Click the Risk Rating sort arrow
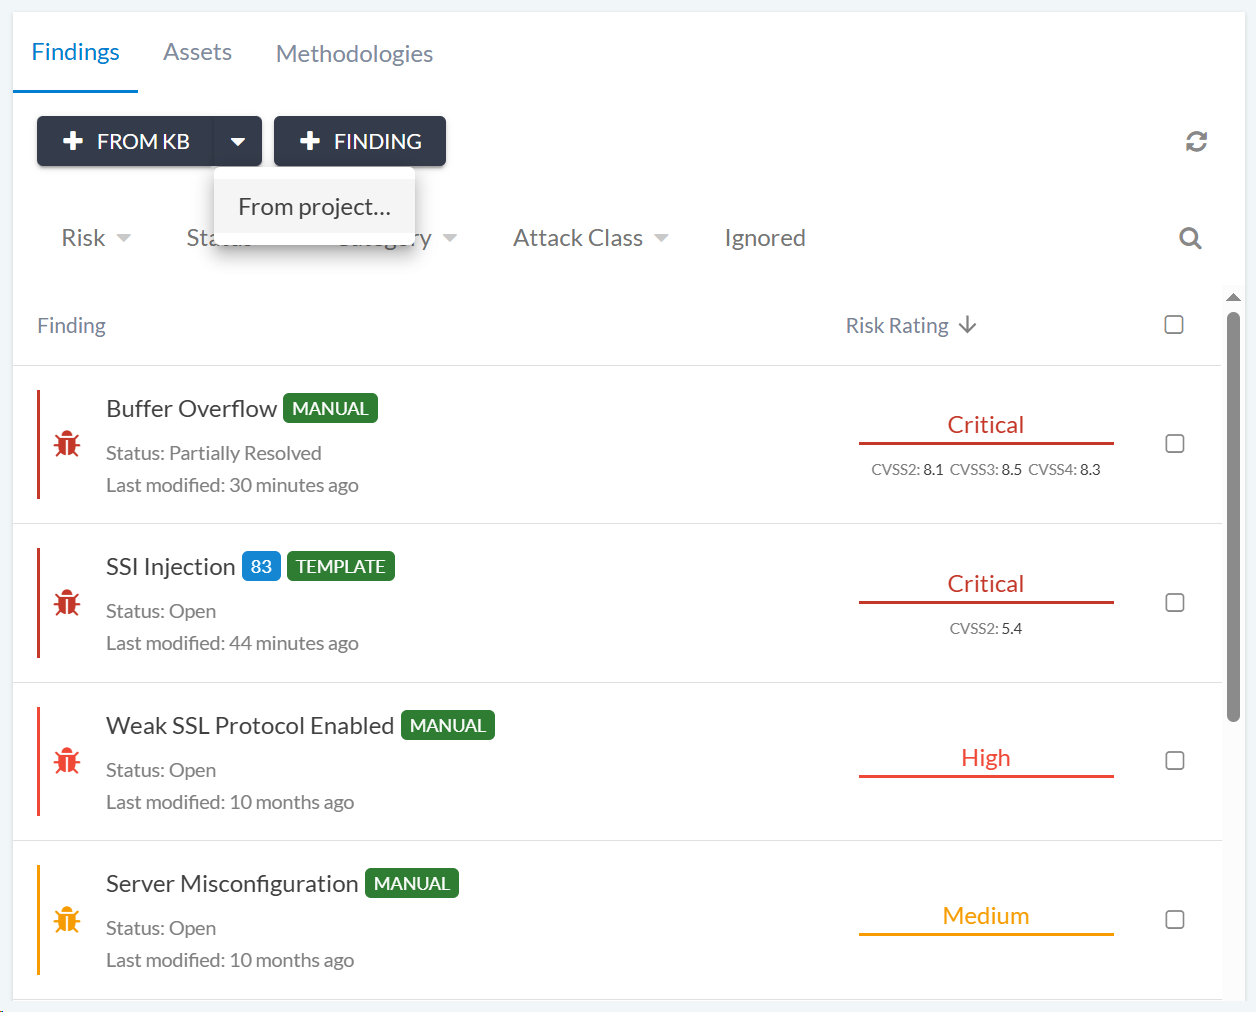Image resolution: width=1256 pixels, height=1012 pixels. (x=967, y=325)
